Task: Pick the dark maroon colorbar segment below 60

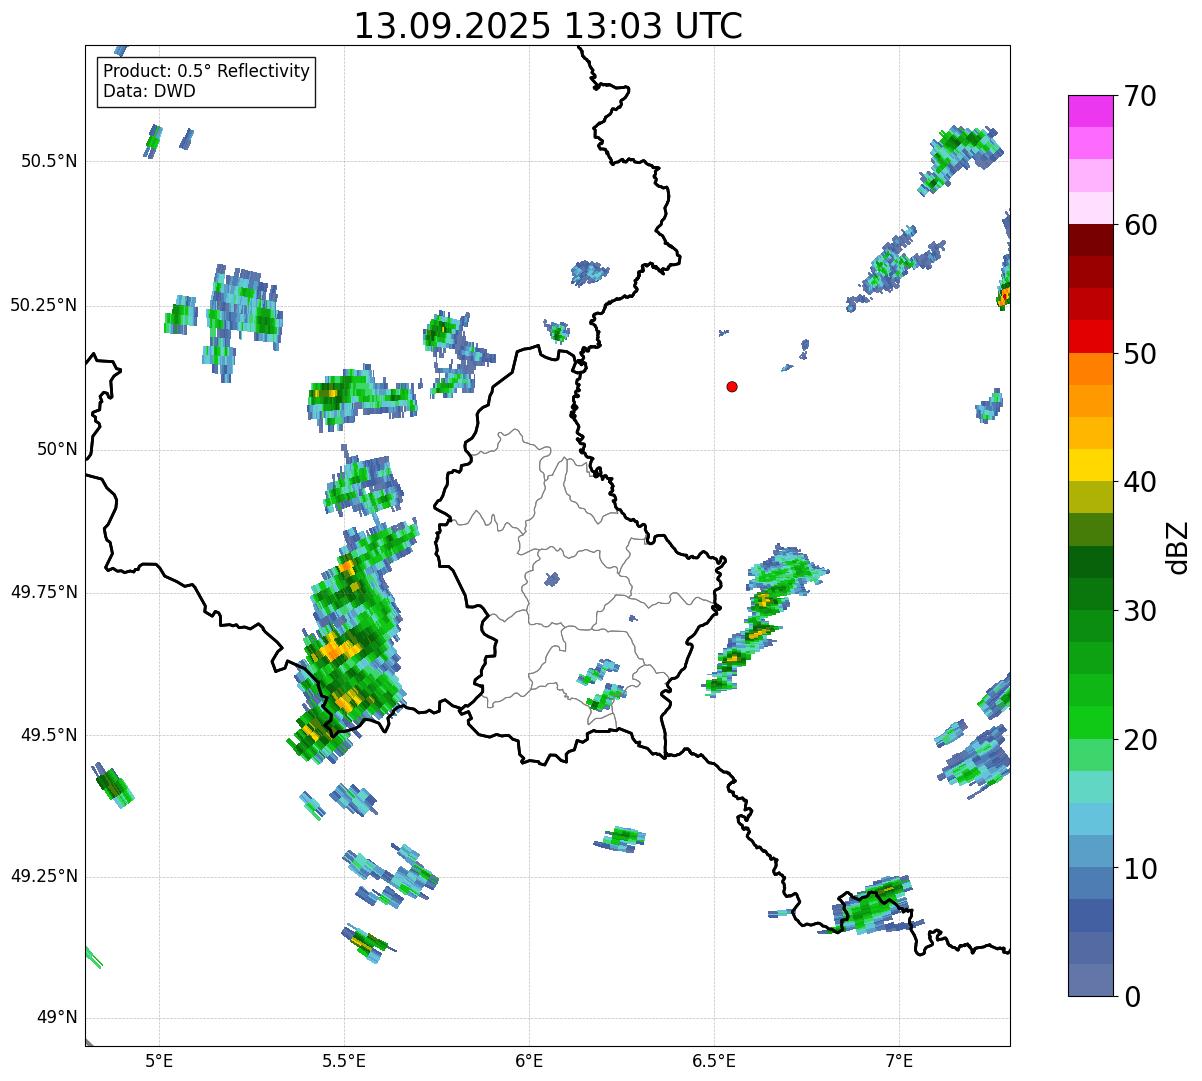Action: tap(1091, 240)
